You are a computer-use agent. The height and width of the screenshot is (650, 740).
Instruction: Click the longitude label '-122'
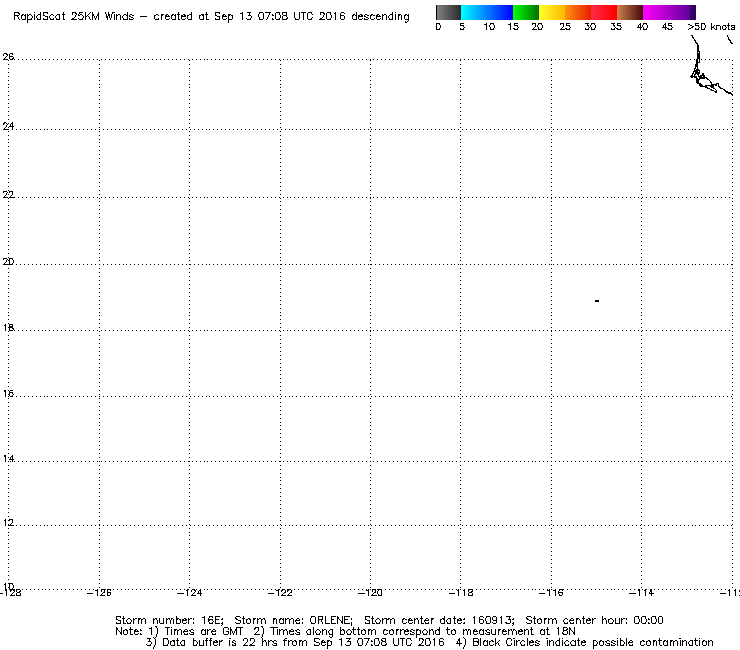click(280, 593)
